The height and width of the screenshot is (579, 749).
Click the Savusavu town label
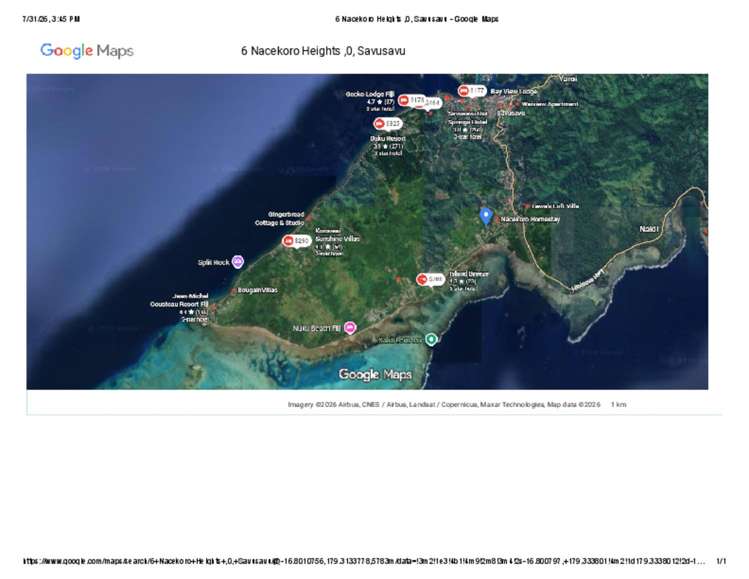pos(512,114)
